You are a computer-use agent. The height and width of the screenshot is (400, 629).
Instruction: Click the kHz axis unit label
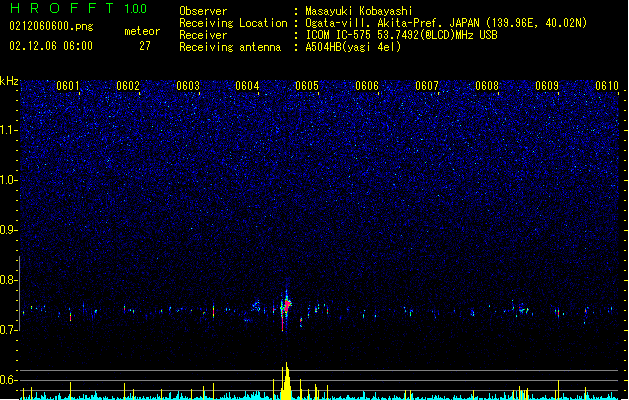coord(9,81)
